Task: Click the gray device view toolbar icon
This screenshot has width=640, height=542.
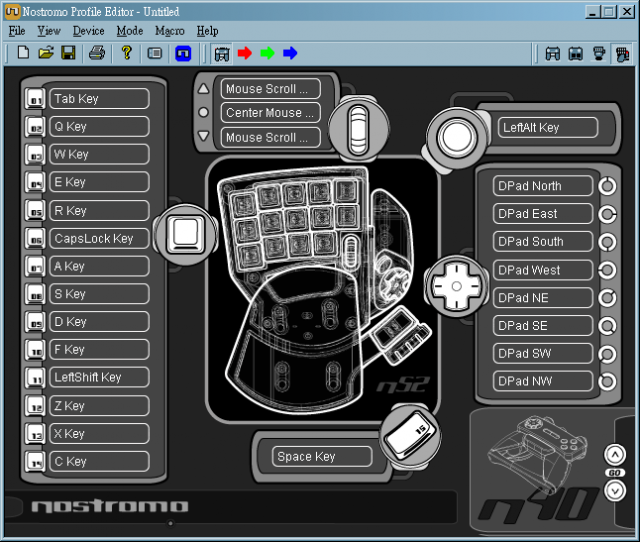Action: 155,53
